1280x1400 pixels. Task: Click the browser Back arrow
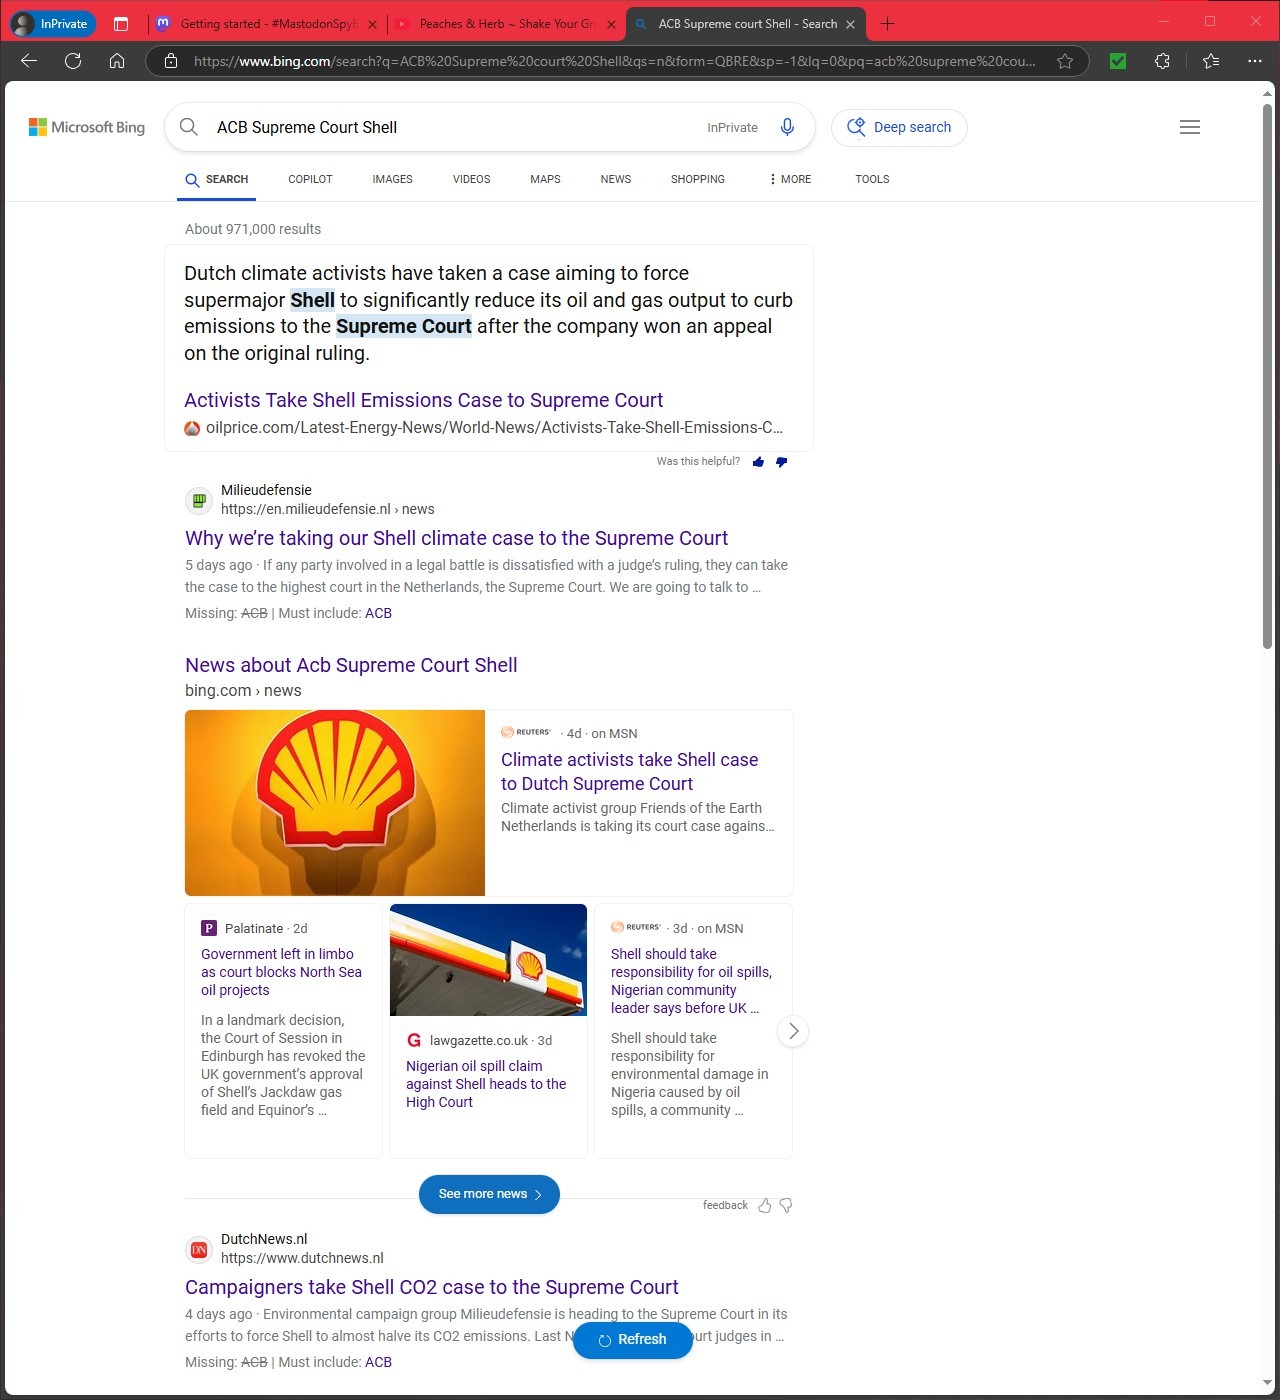tap(29, 61)
